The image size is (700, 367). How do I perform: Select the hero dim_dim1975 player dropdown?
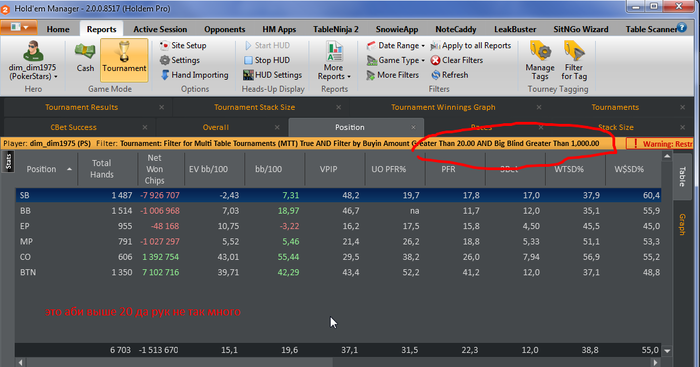point(33,61)
